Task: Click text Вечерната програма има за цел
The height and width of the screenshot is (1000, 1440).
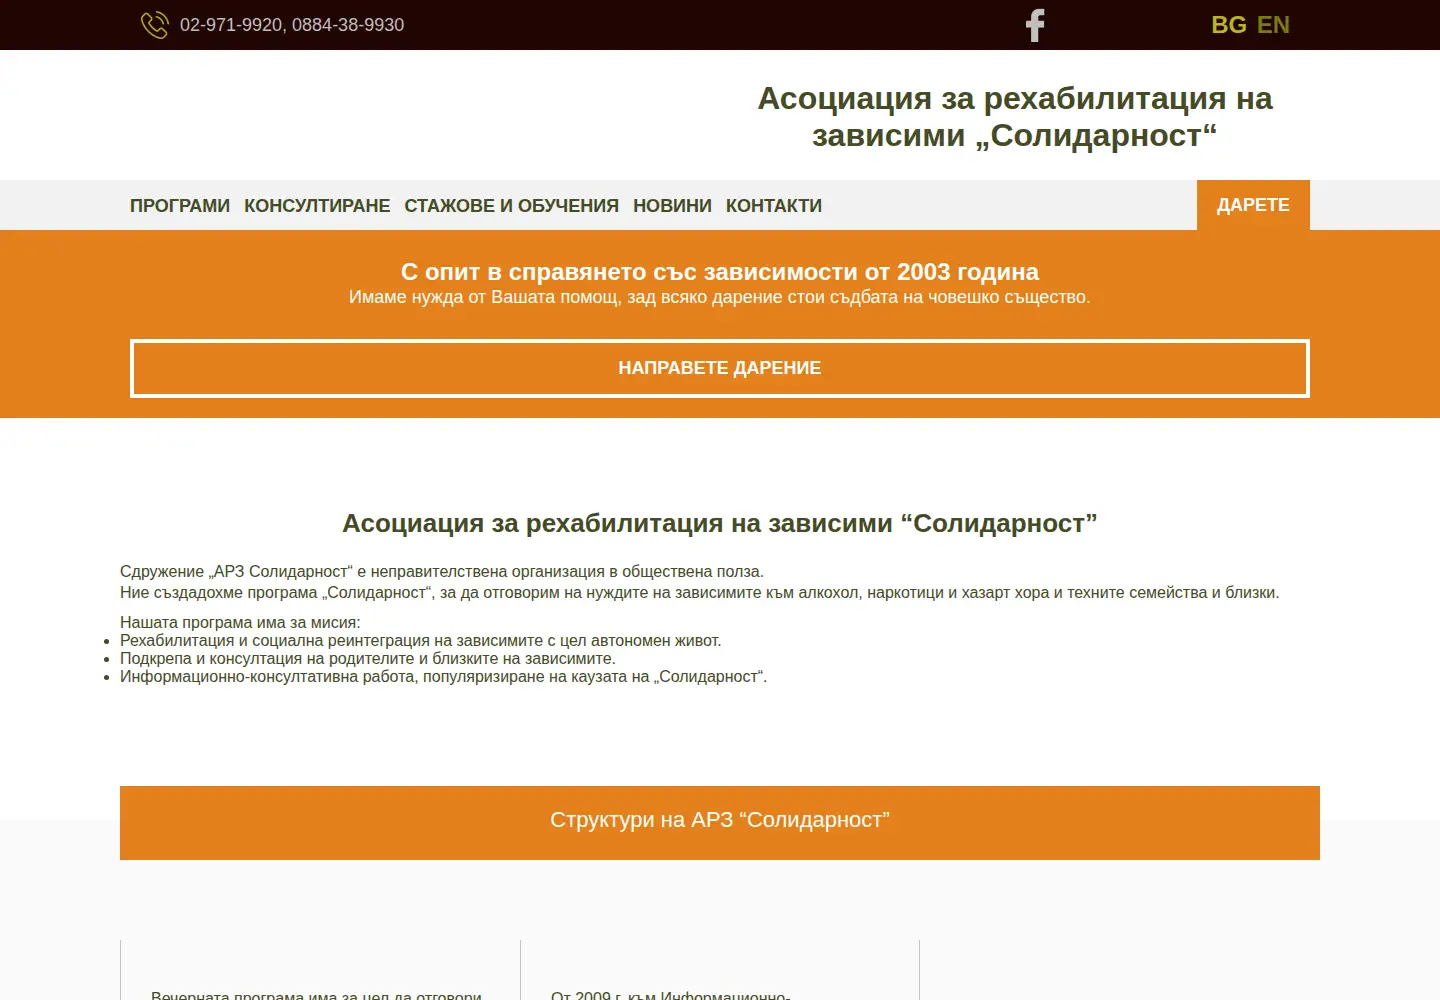Action: click(316, 995)
